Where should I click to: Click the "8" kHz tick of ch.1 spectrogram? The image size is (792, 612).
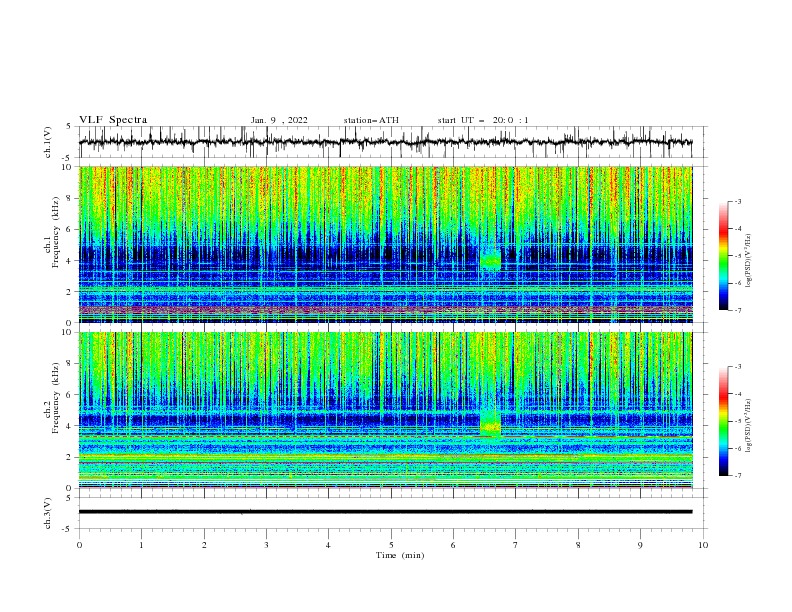(71, 198)
